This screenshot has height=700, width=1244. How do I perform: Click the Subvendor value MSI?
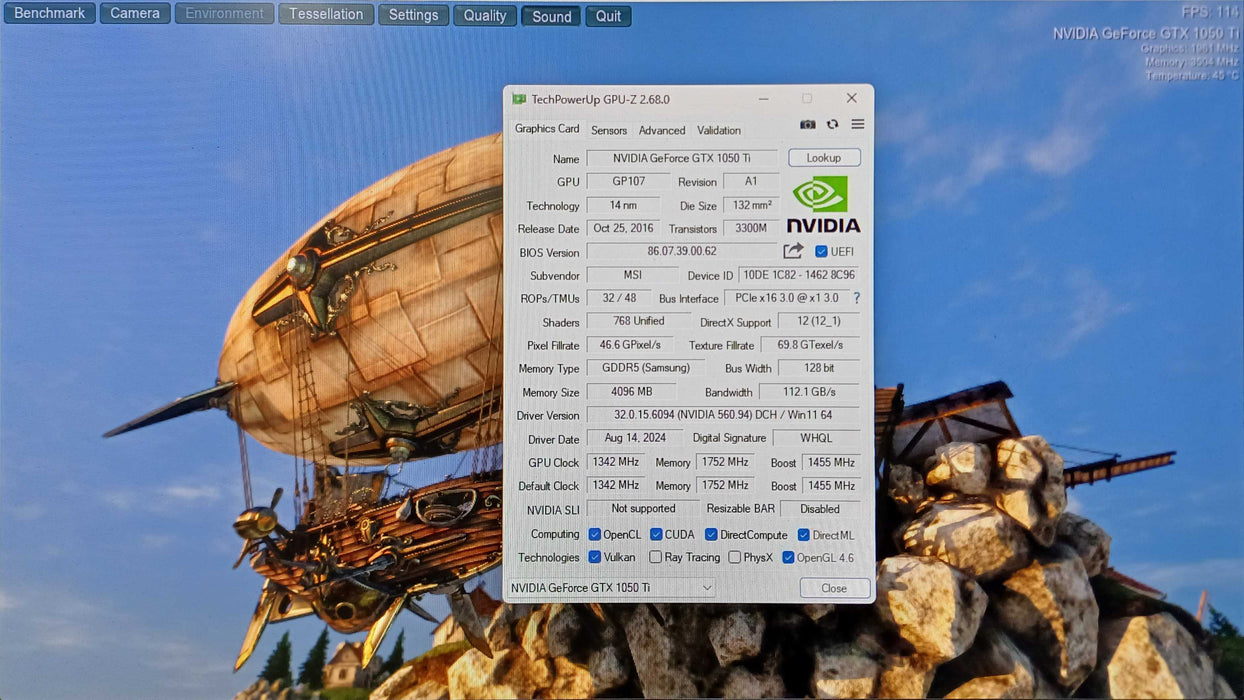pos(633,274)
